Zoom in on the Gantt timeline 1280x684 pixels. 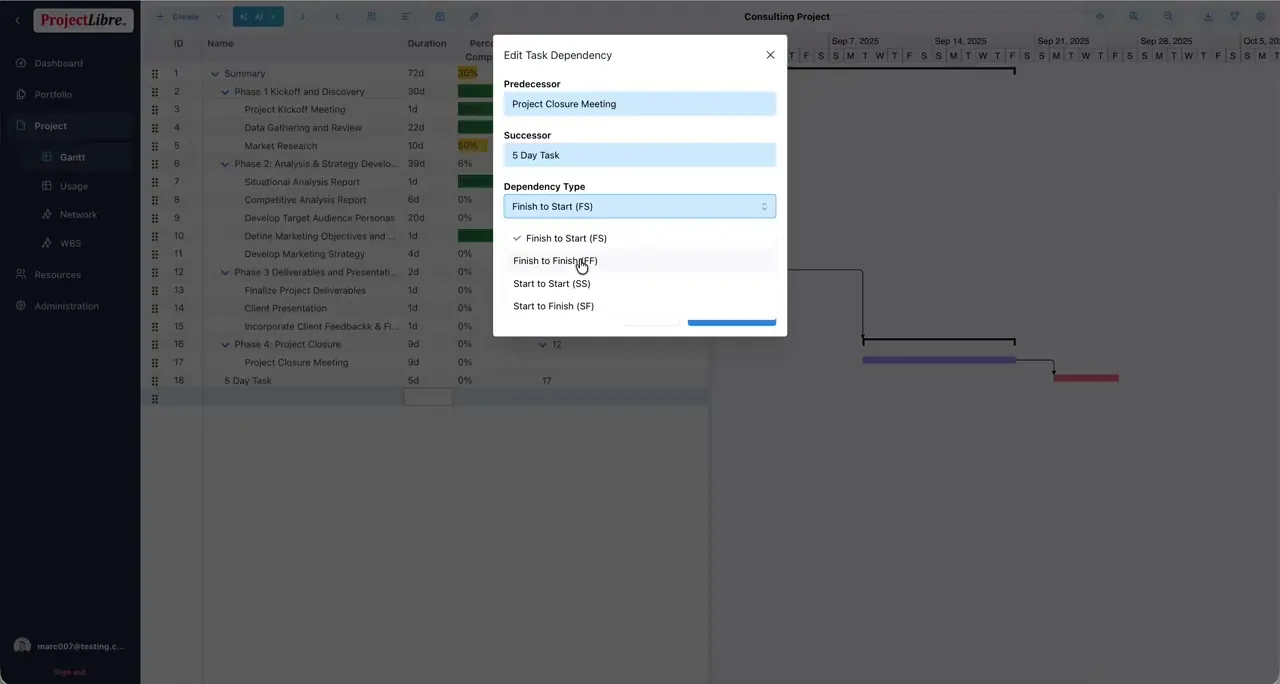click(x=1134, y=16)
